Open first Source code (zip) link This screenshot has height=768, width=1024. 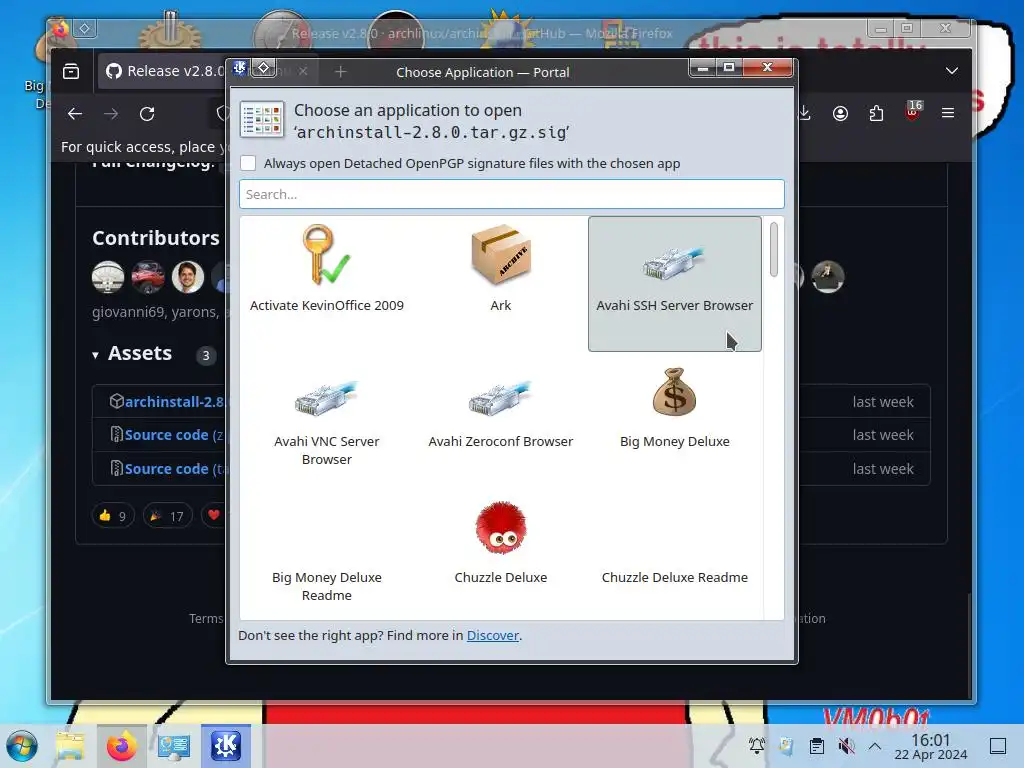[x=174, y=435]
